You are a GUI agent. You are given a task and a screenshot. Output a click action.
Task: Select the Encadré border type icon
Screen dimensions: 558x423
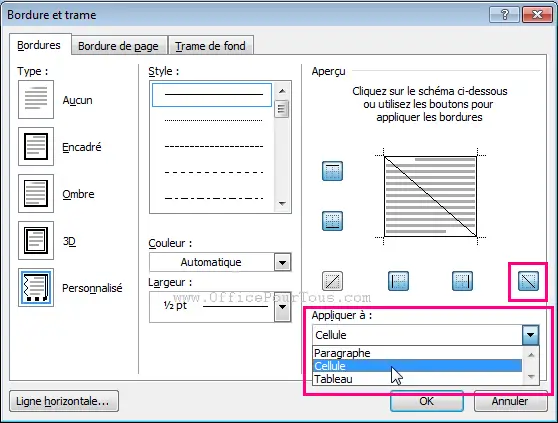point(36,147)
